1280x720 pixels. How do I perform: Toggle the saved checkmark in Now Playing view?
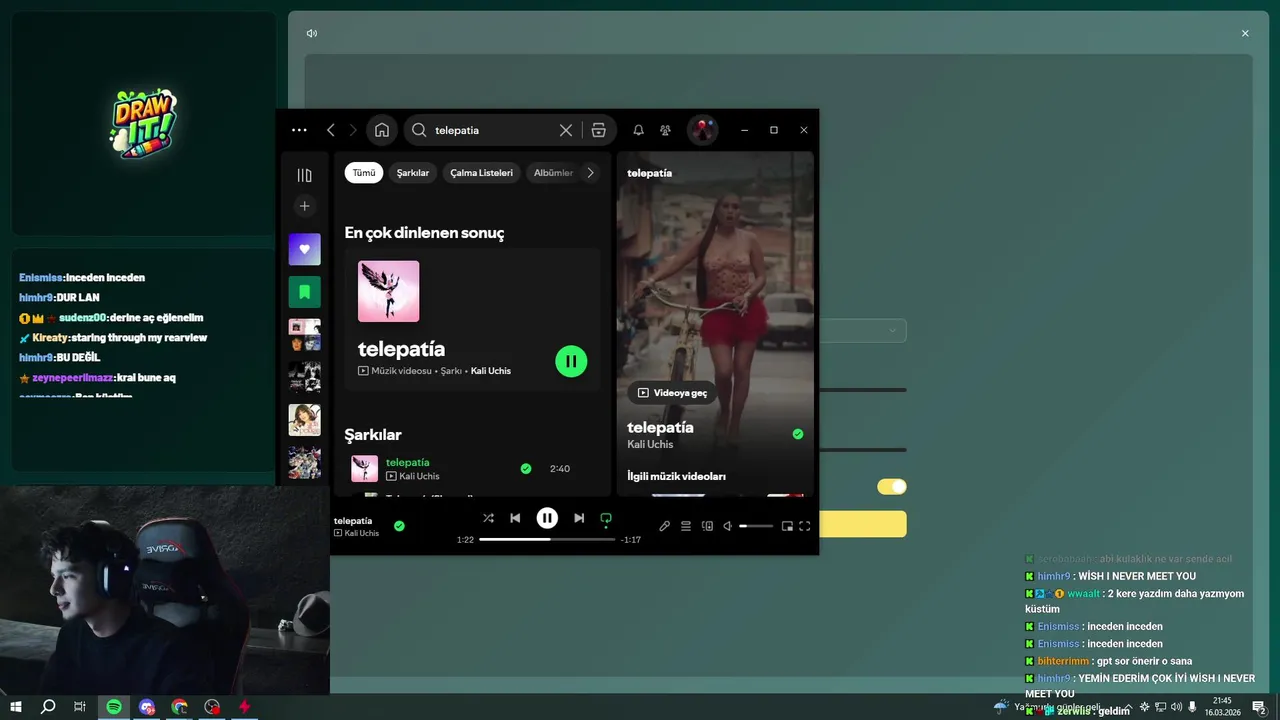[x=798, y=434]
